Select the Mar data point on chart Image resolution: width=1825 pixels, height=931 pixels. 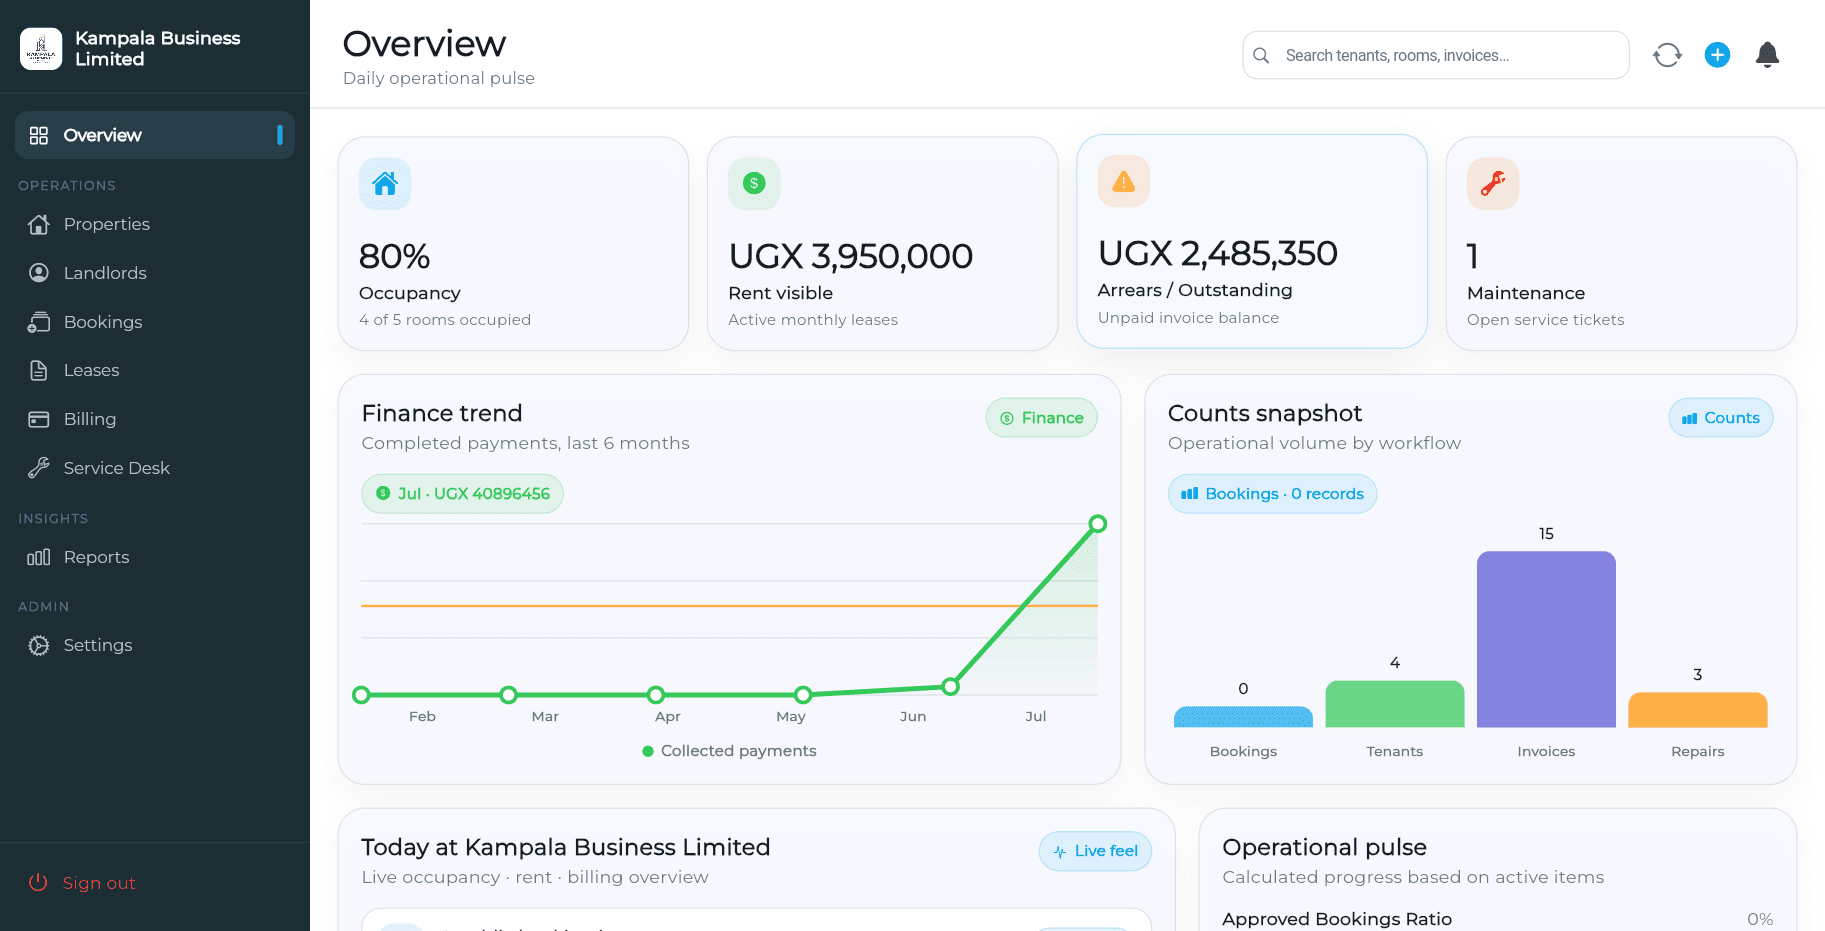coord(509,695)
